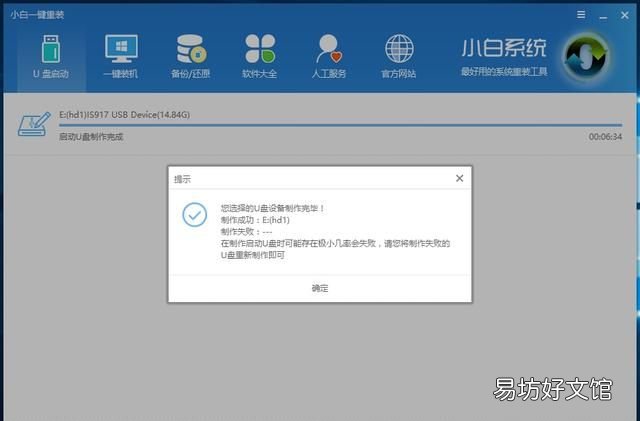The width and height of the screenshot is (640, 421).
Task: Click 确定 in the prompt dialog
Action: [x=320, y=288]
